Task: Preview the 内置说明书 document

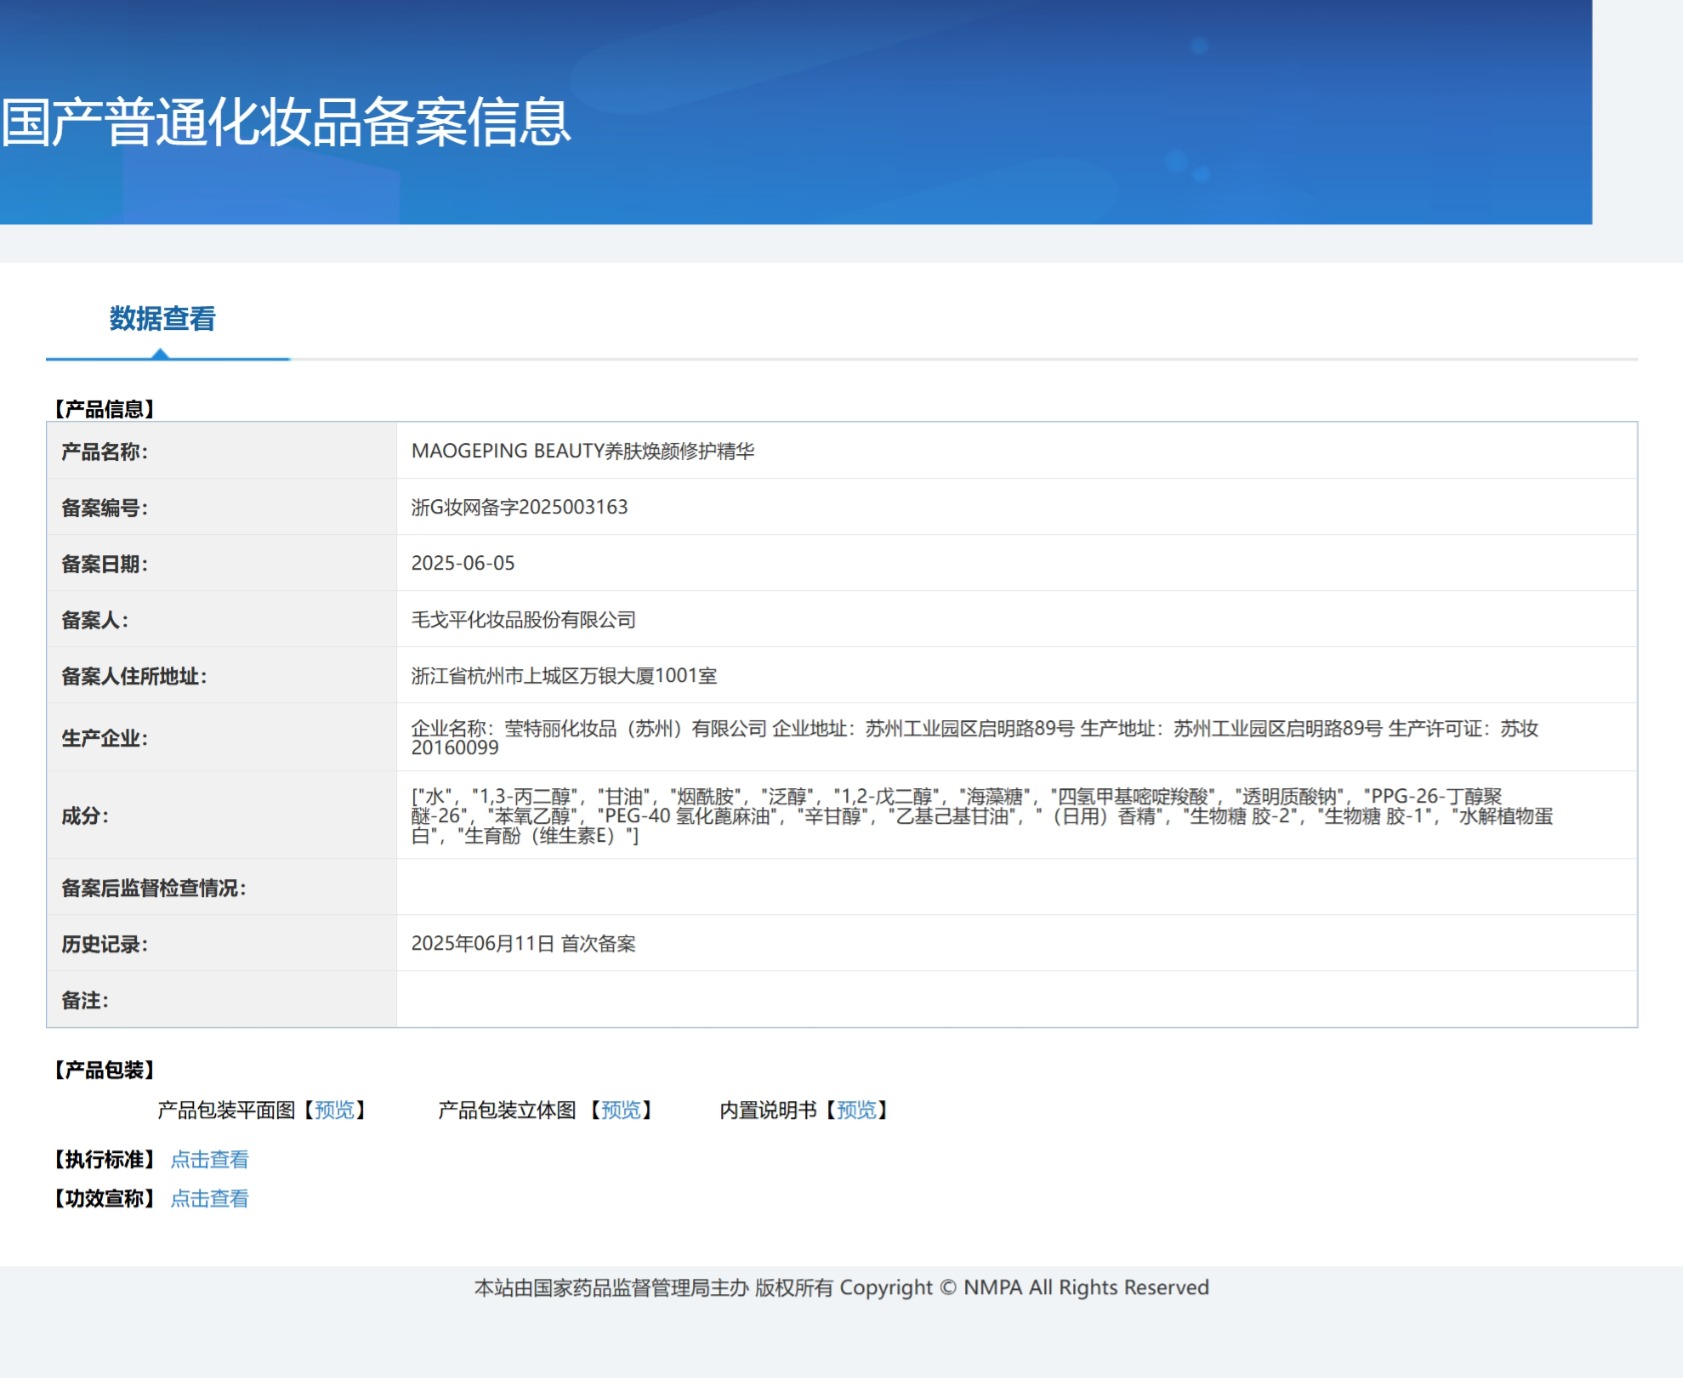Action: (857, 1110)
